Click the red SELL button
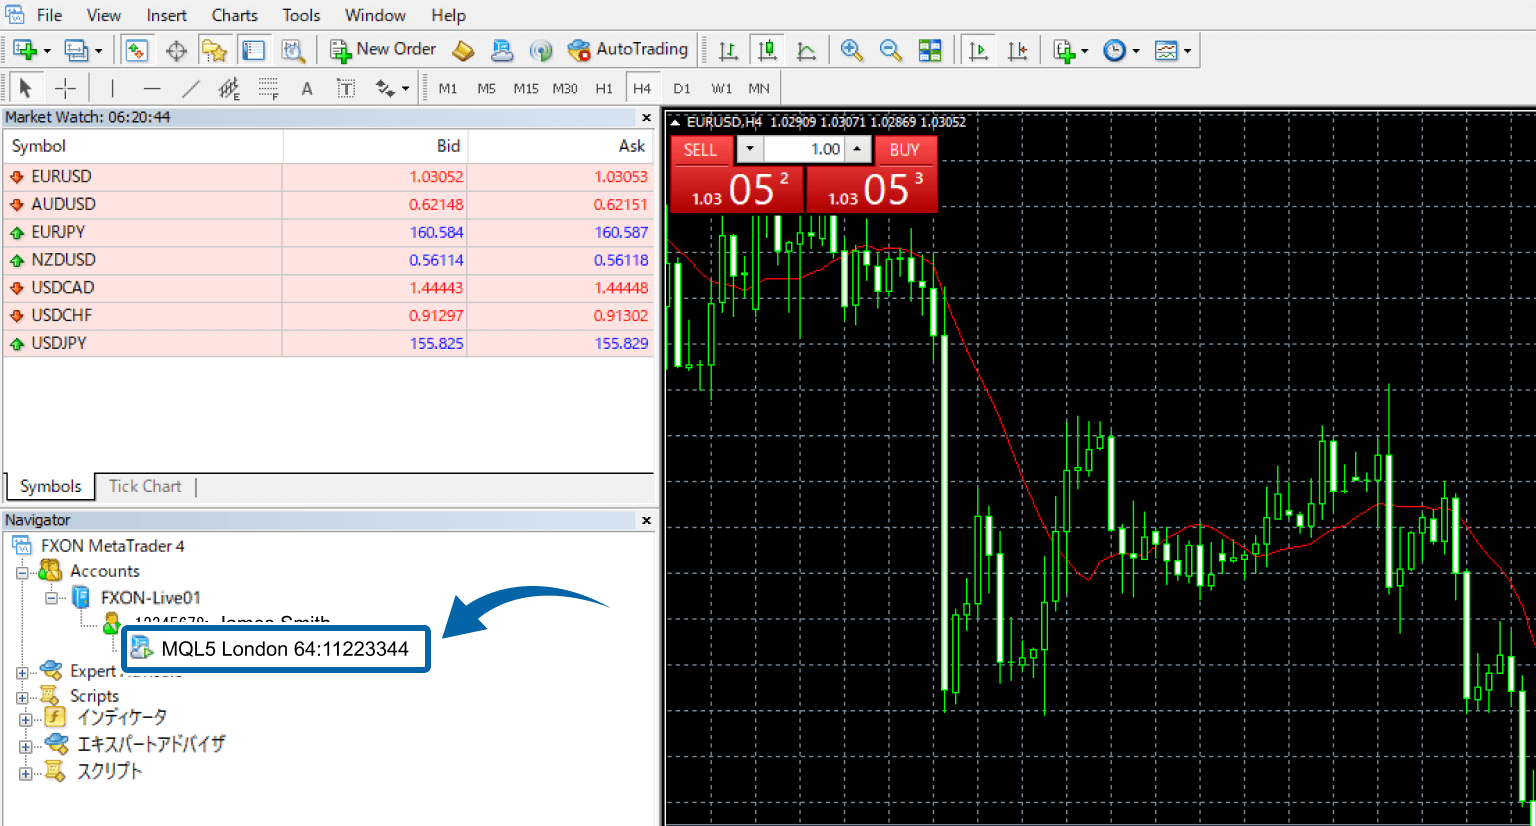This screenshot has width=1536, height=826. point(700,150)
